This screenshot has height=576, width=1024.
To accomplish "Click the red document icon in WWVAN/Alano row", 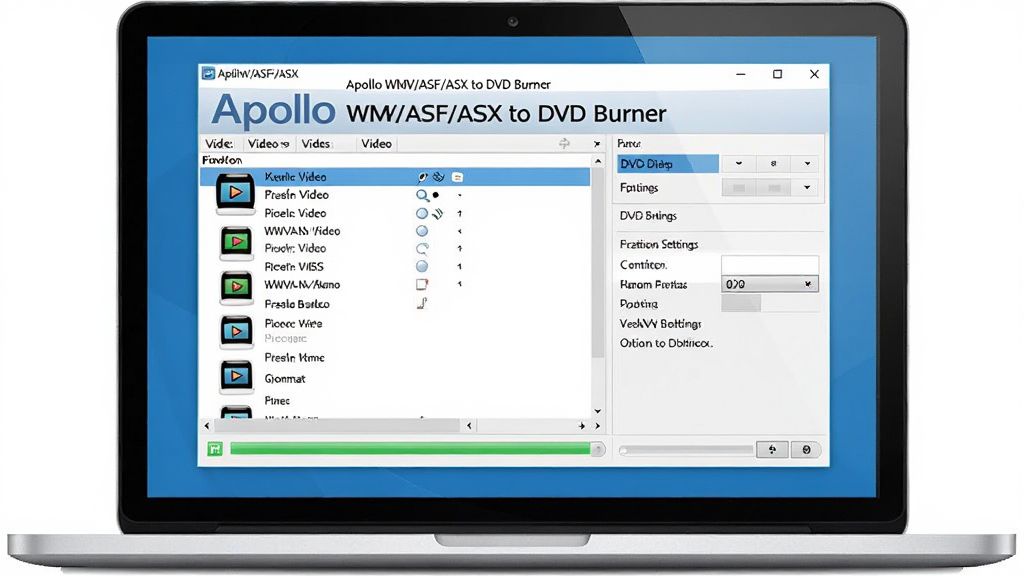I will click(x=422, y=284).
